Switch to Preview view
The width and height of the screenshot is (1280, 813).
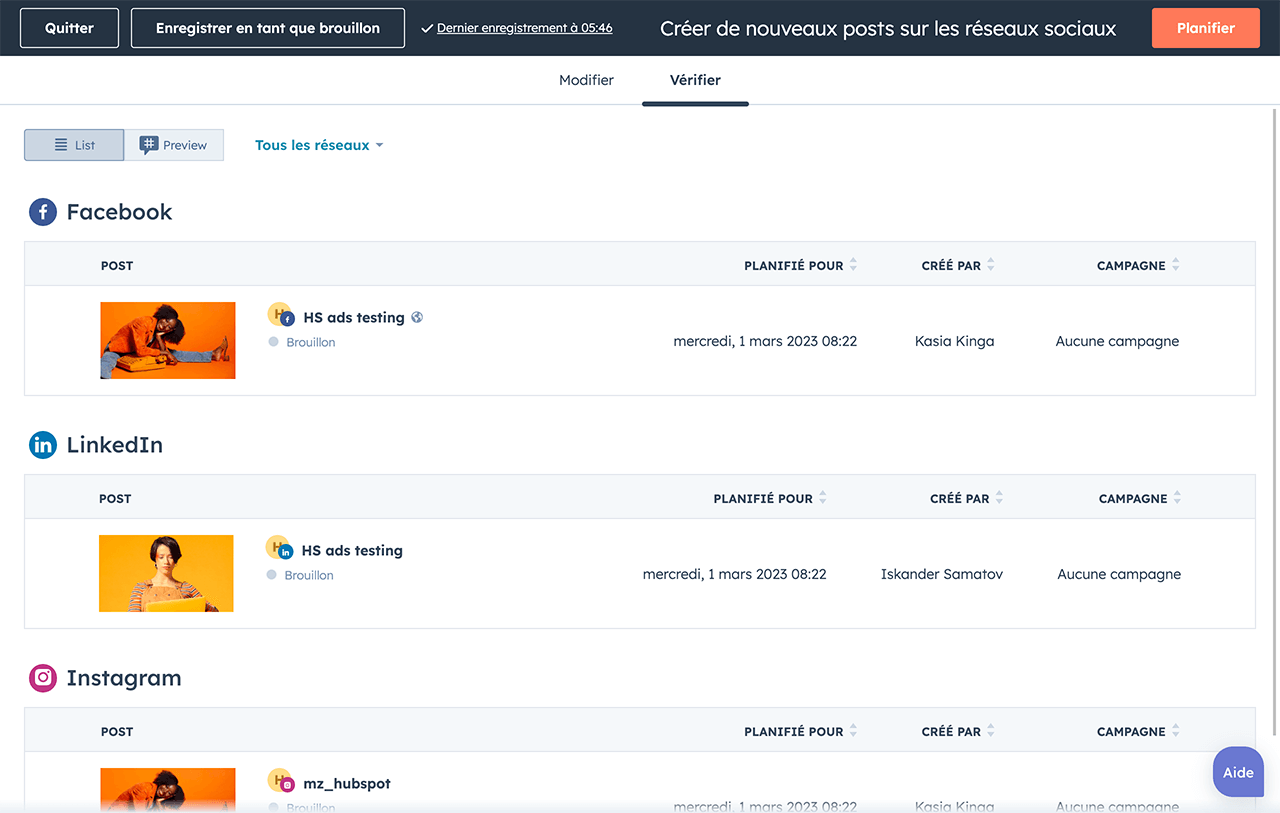174,145
